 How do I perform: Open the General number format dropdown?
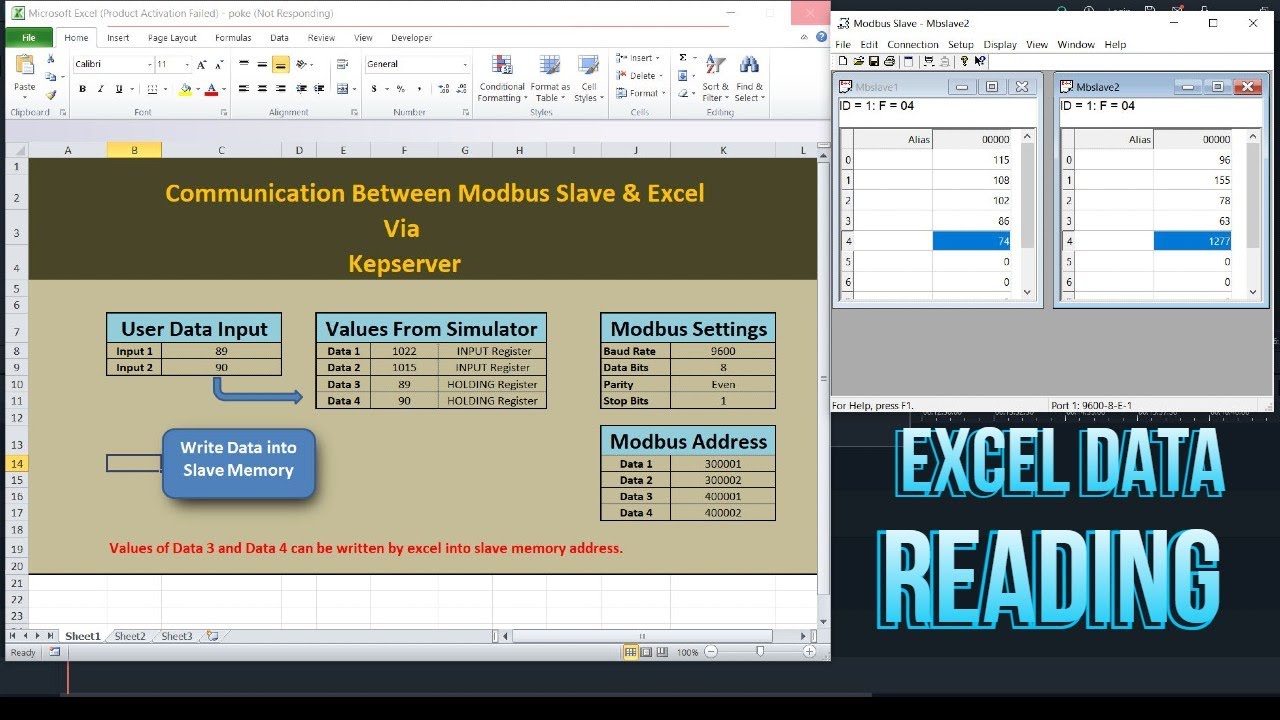[x=465, y=64]
